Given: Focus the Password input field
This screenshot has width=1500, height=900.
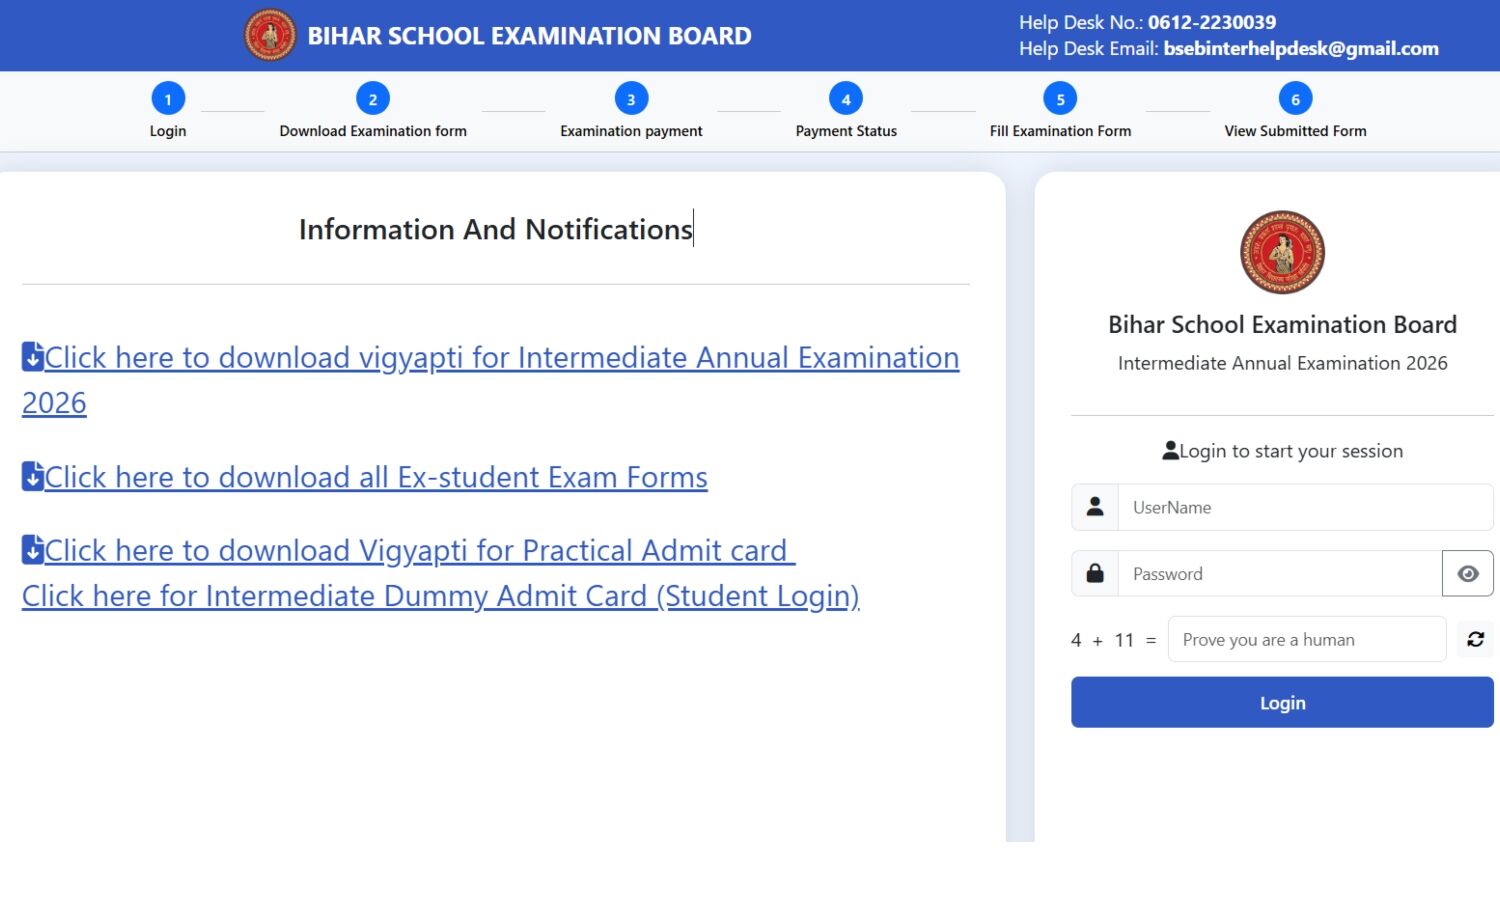Looking at the screenshot, I should (1279, 574).
